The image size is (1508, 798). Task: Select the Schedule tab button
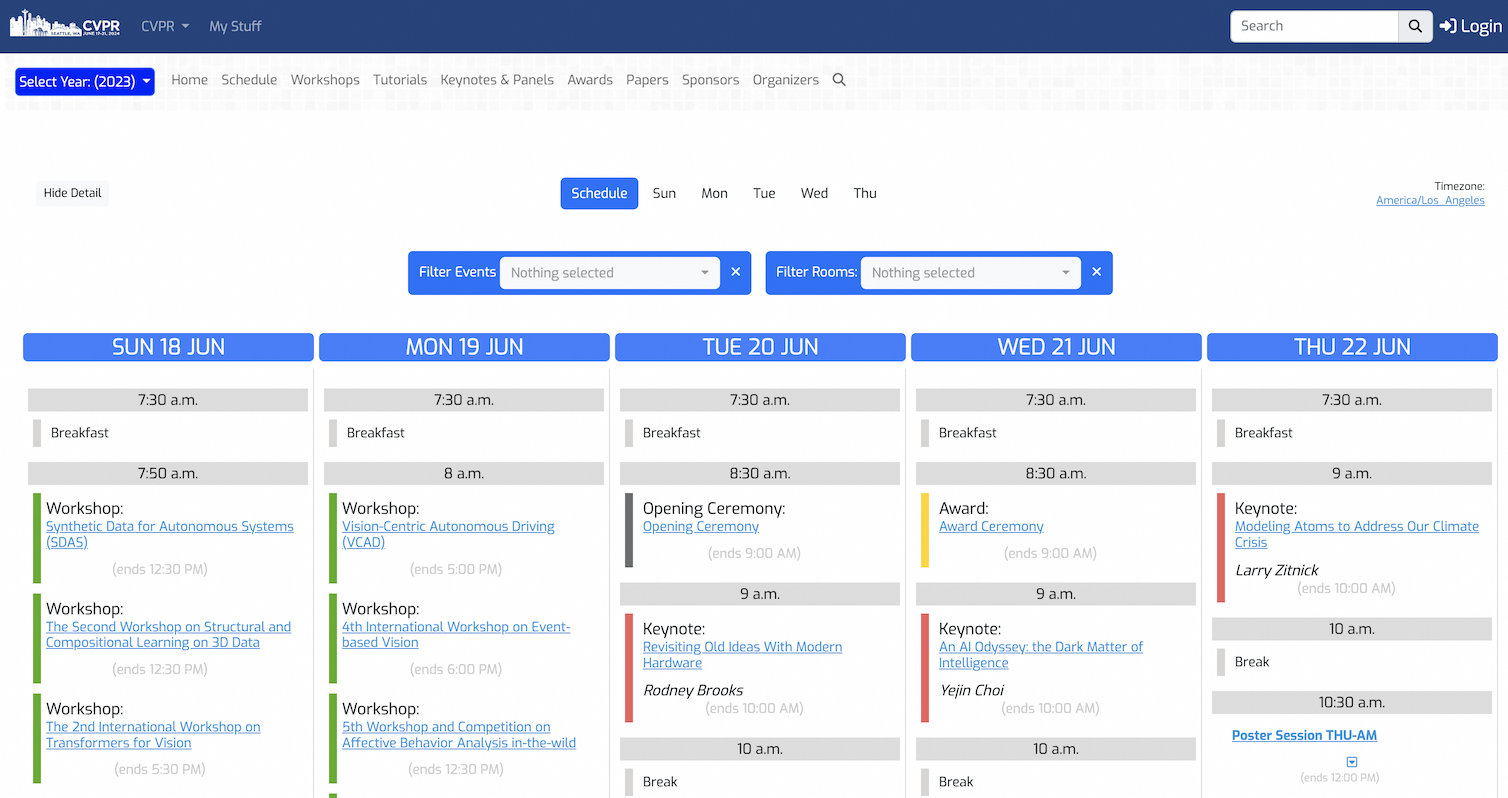pyautogui.click(x=599, y=193)
